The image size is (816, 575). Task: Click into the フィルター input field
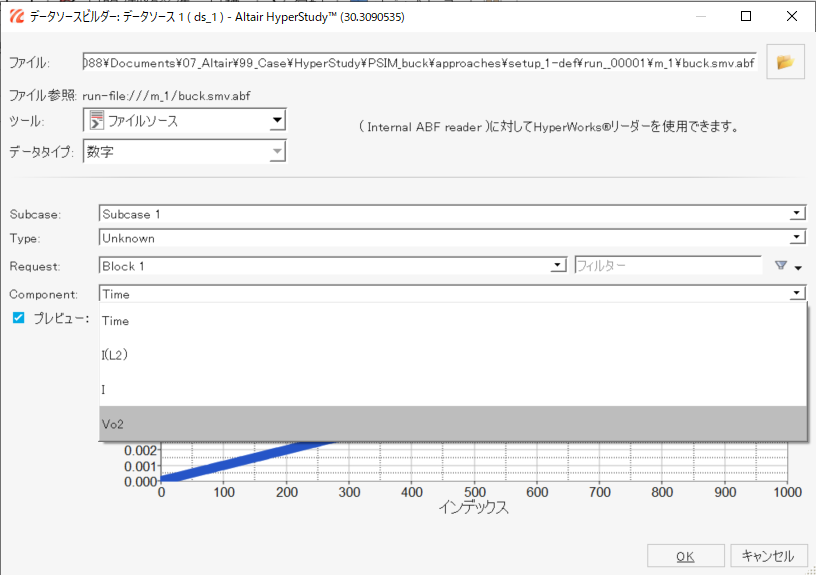click(x=667, y=266)
